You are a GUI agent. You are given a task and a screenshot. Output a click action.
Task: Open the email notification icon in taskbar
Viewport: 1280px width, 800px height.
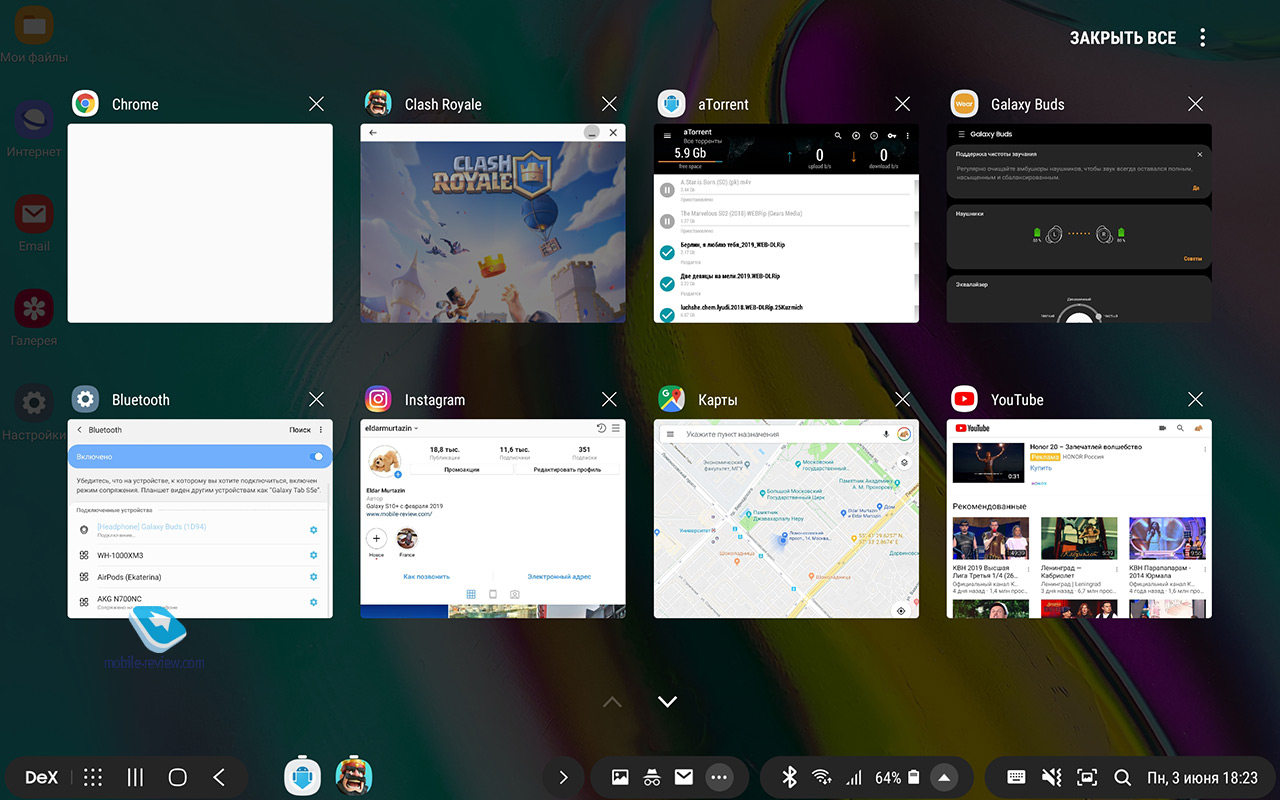[684, 777]
